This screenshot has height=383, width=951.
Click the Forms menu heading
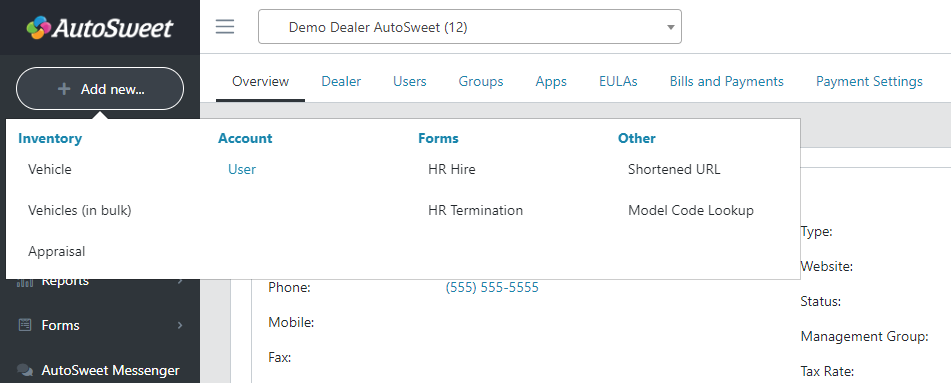point(439,138)
